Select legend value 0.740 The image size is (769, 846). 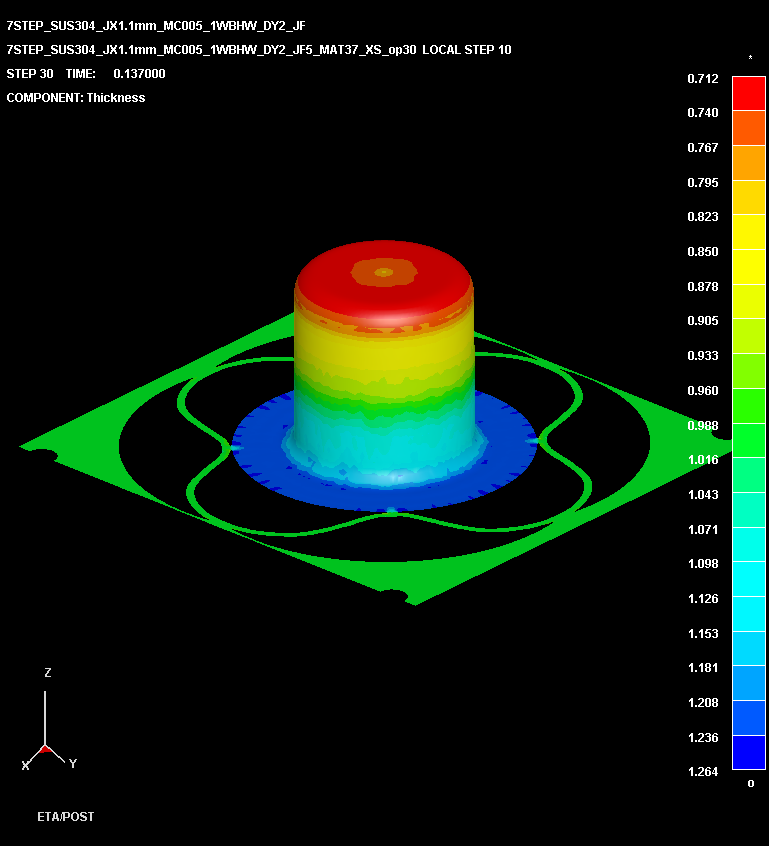tap(703, 113)
